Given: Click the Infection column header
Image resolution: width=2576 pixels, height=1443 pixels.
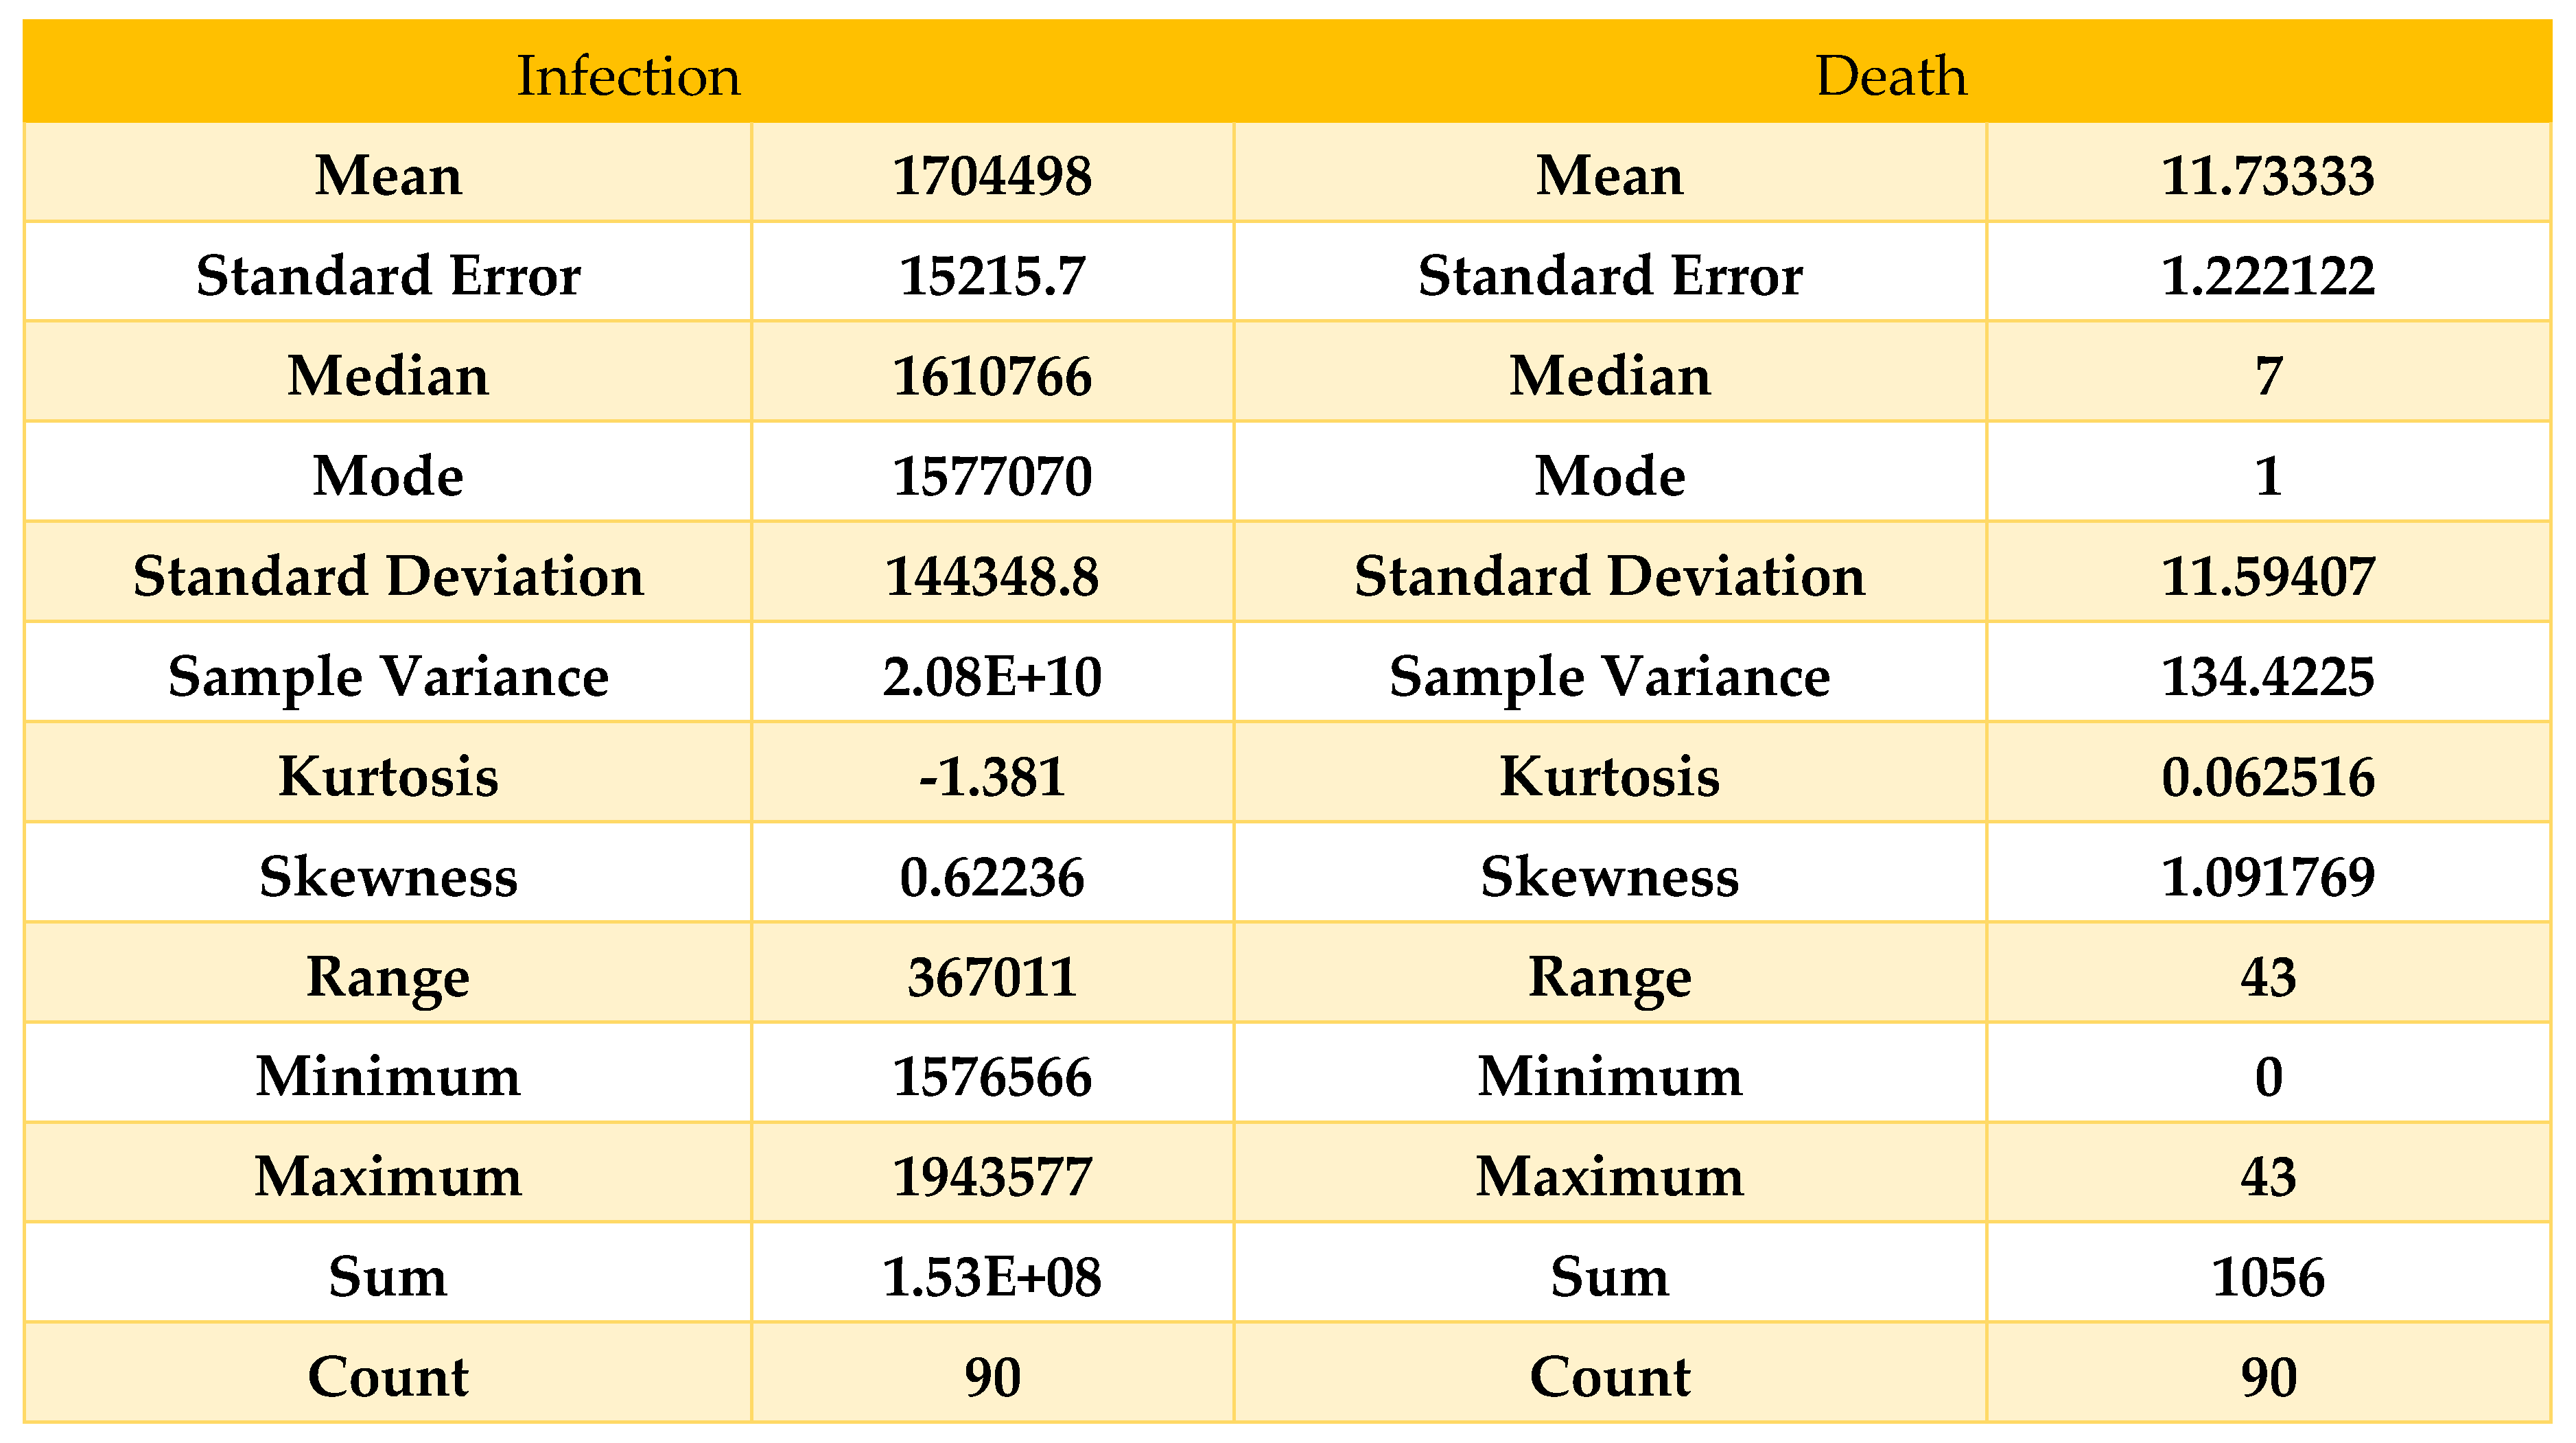Looking at the screenshot, I should [628, 76].
